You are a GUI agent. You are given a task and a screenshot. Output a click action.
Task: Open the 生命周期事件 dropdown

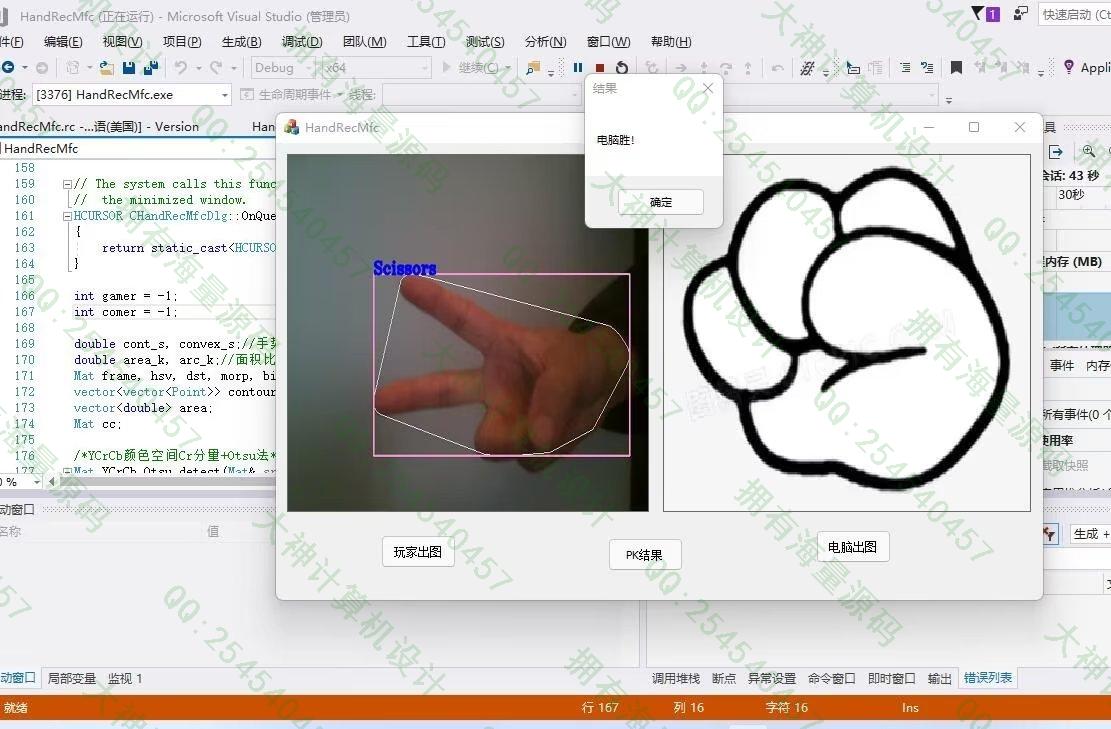(291, 95)
